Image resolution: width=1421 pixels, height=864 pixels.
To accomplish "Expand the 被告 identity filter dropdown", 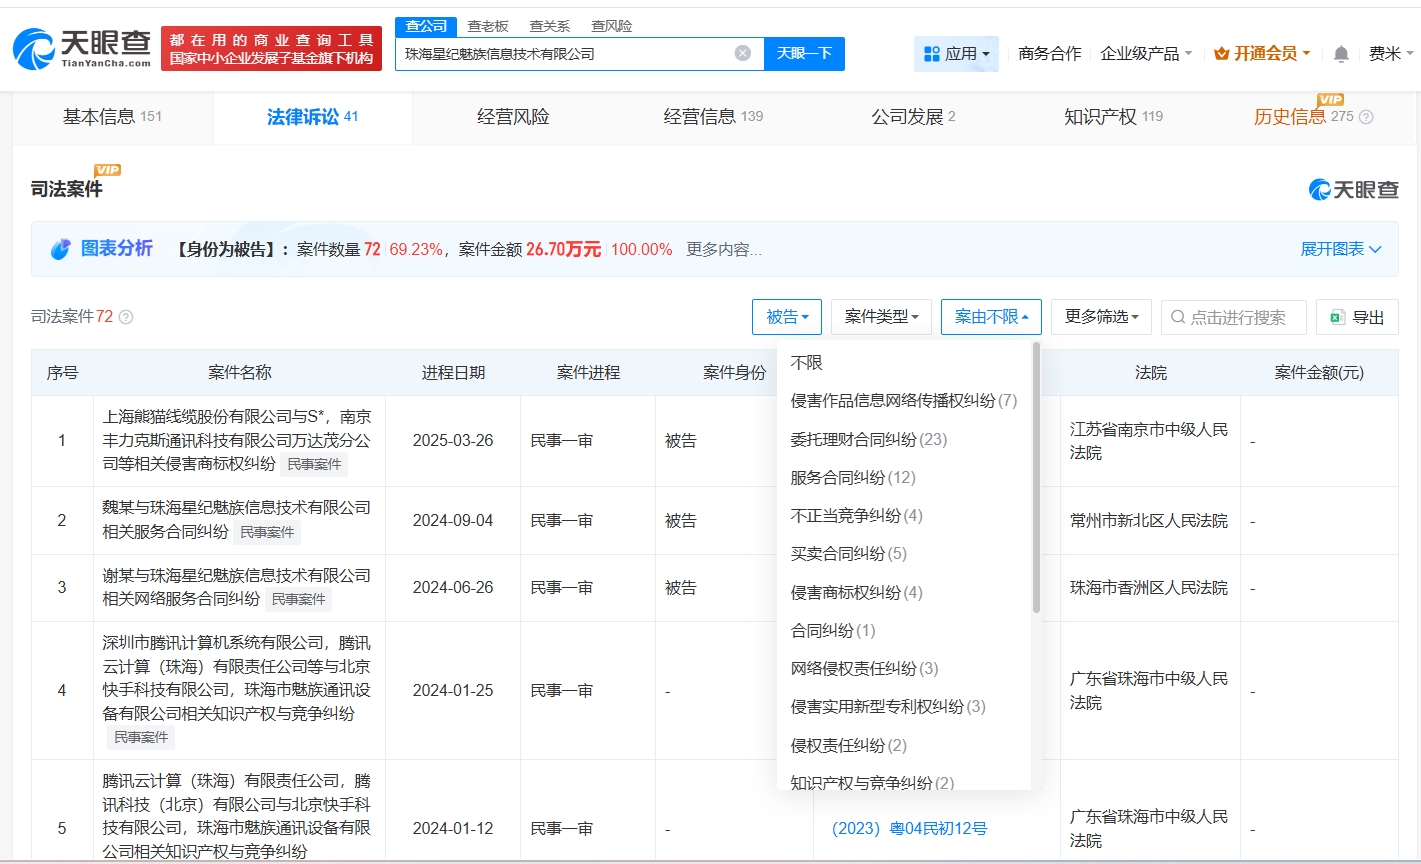I will point(787,317).
